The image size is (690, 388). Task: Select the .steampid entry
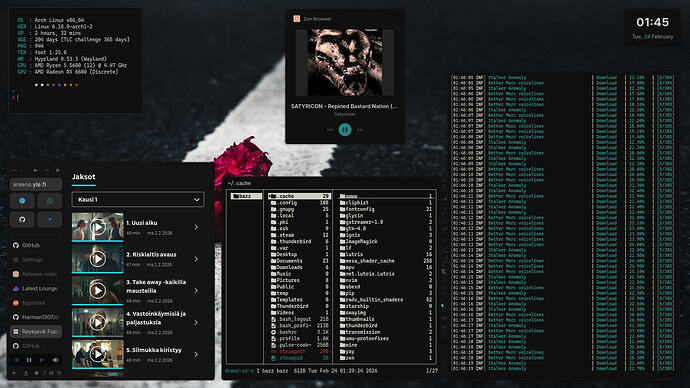pyautogui.click(x=299, y=358)
